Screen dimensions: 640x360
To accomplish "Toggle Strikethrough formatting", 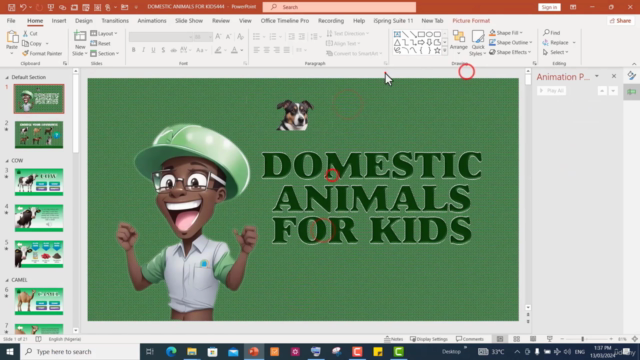I will tap(173, 50).
